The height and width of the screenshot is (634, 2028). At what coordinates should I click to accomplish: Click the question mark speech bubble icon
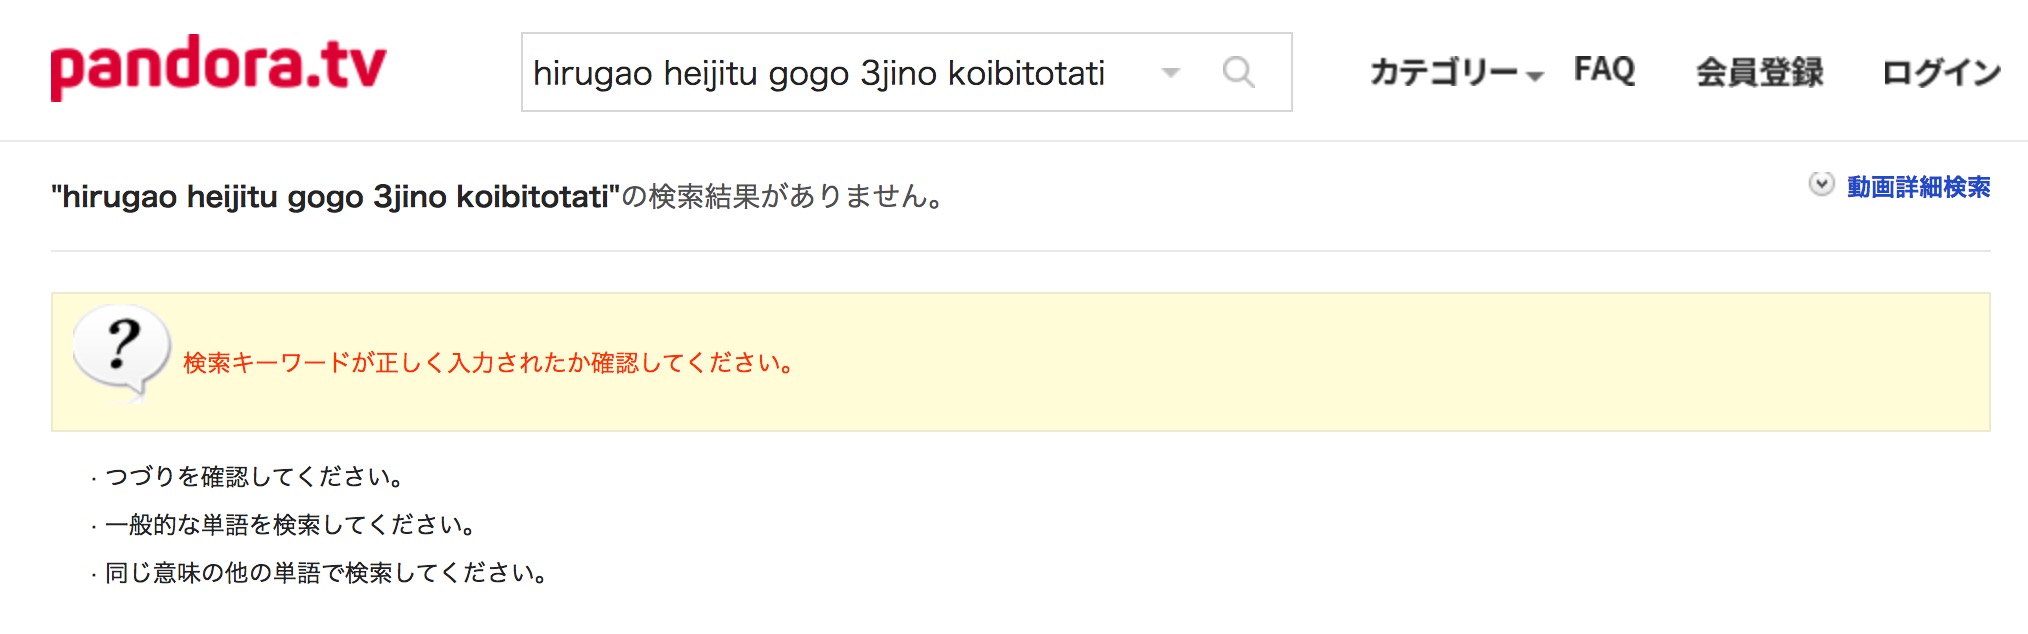[x=122, y=352]
